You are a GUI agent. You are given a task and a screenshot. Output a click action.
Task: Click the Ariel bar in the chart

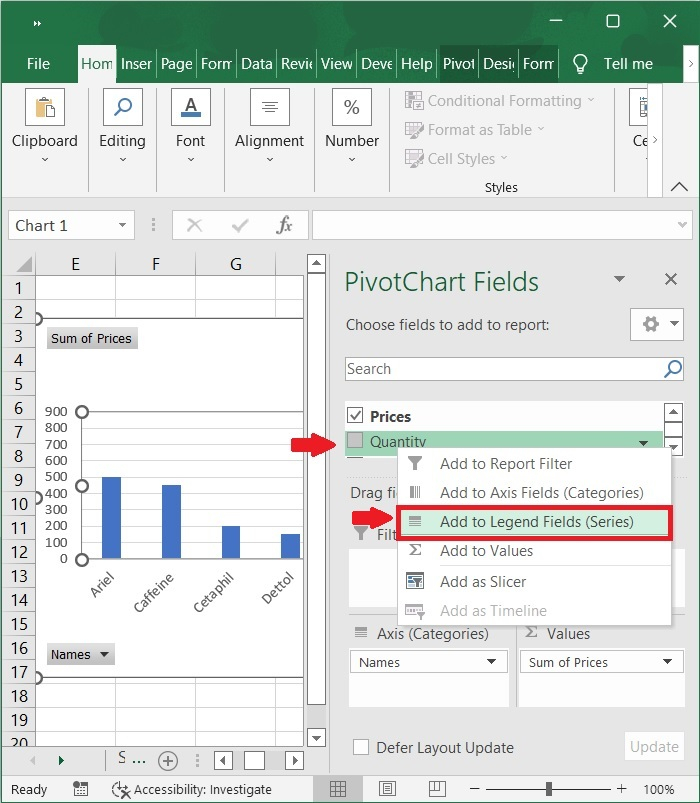pyautogui.click(x=112, y=518)
